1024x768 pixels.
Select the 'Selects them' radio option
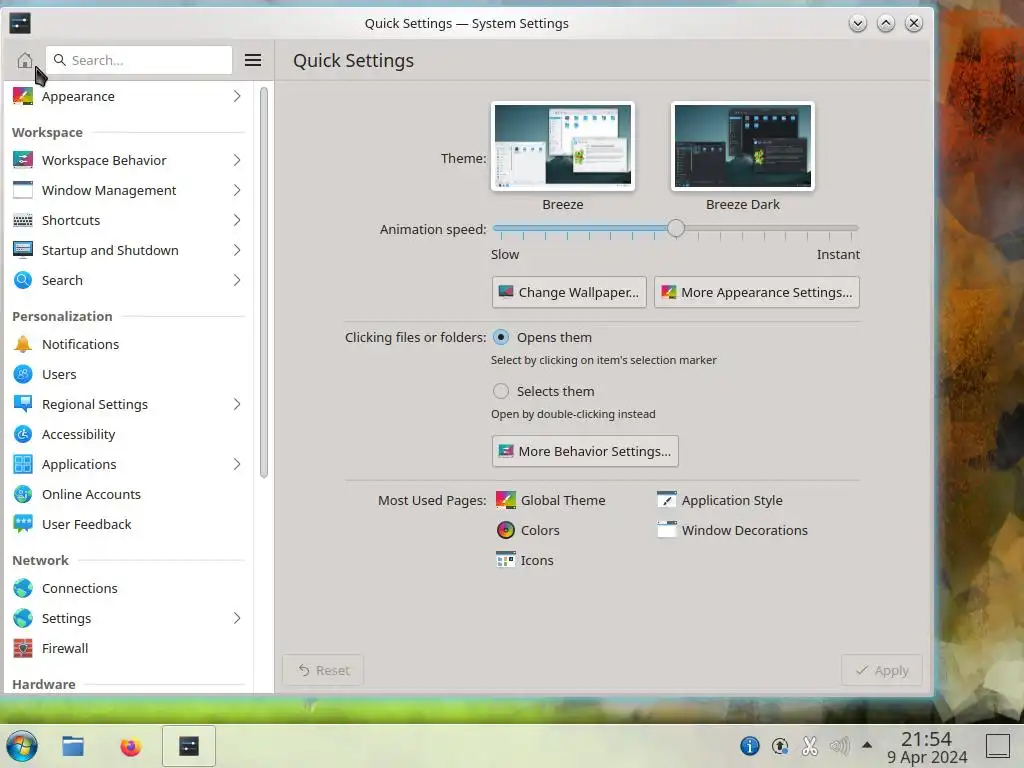501,391
